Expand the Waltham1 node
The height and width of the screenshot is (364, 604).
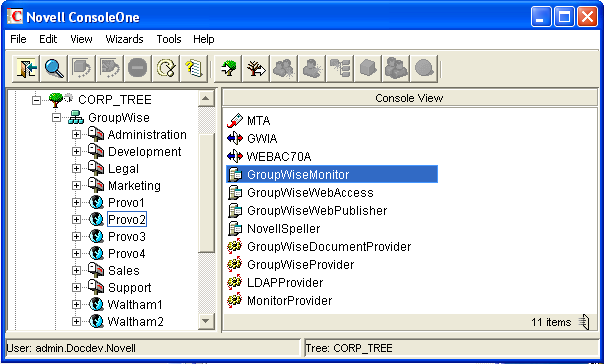tap(76, 304)
